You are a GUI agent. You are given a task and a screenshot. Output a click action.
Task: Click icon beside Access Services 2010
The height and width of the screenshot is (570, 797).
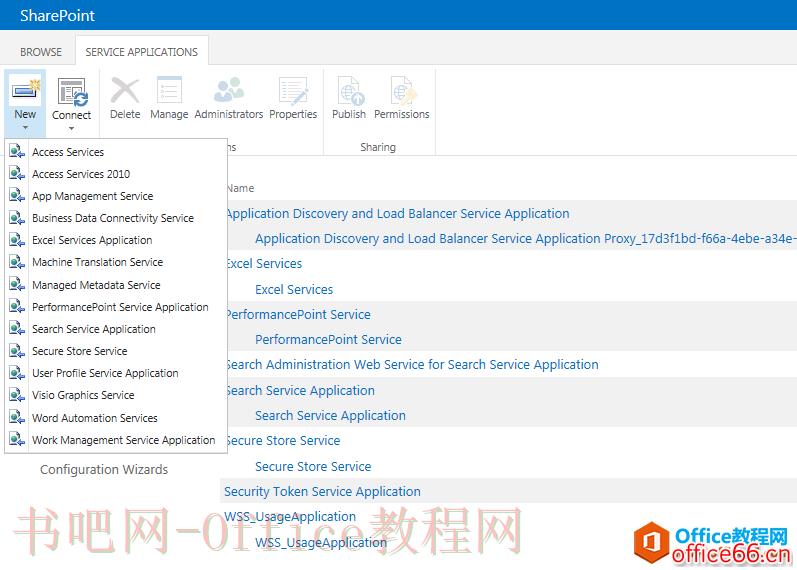point(17,173)
